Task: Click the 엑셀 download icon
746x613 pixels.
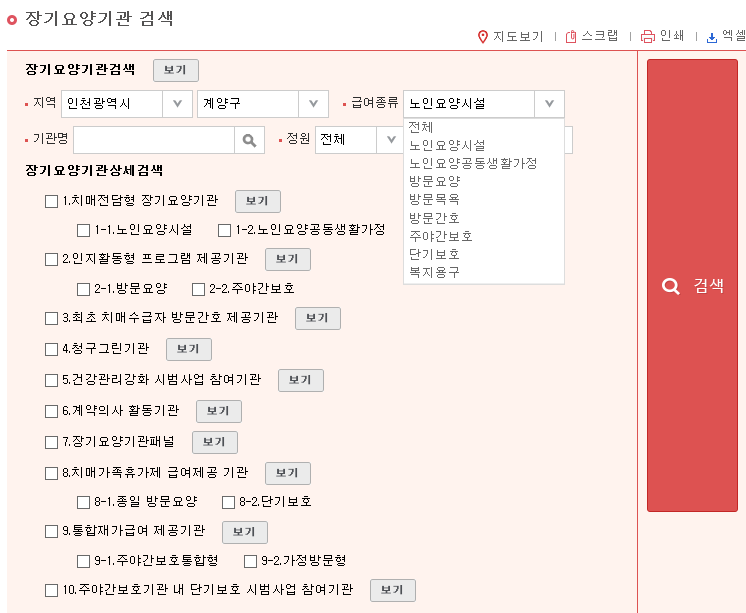Action: tap(712, 37)
